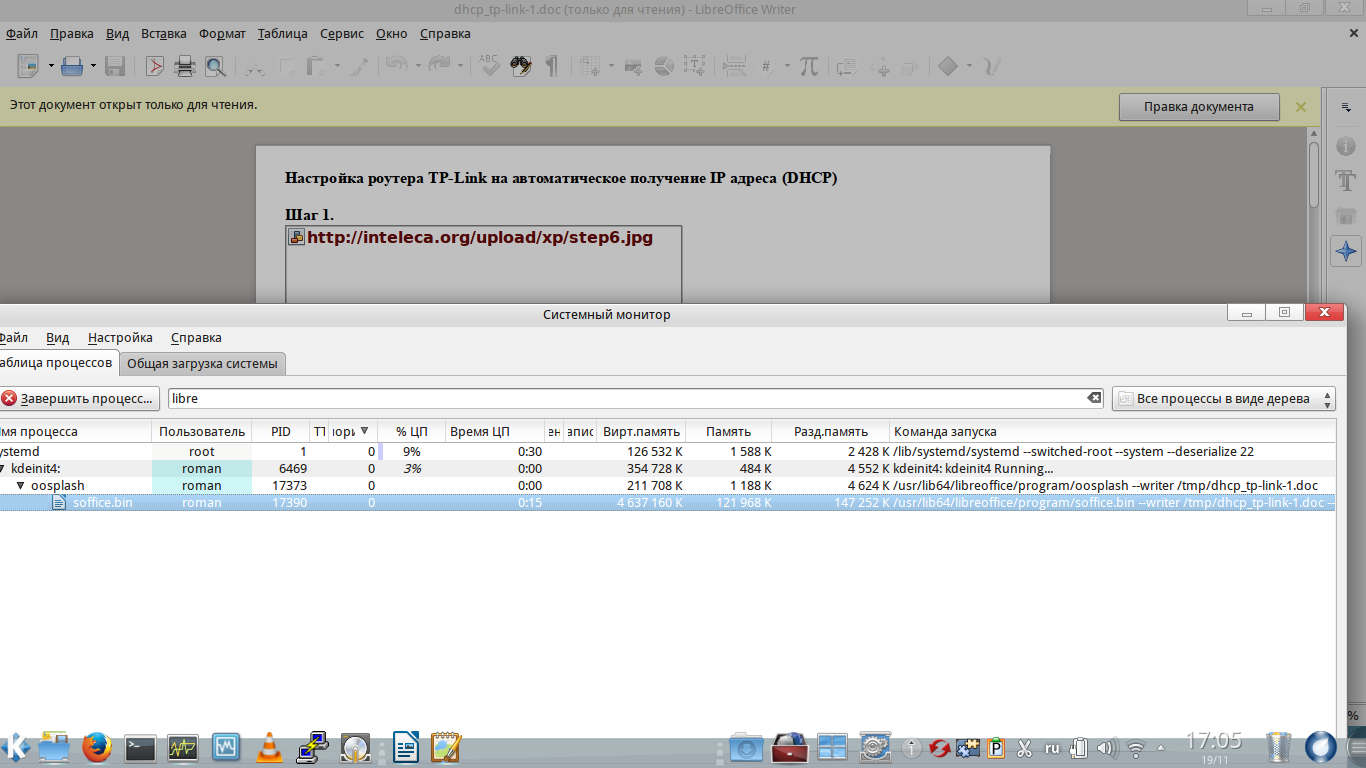Select the soffice.bin process row
This screenshot has height=768, width=1366.
coord(667,503)
